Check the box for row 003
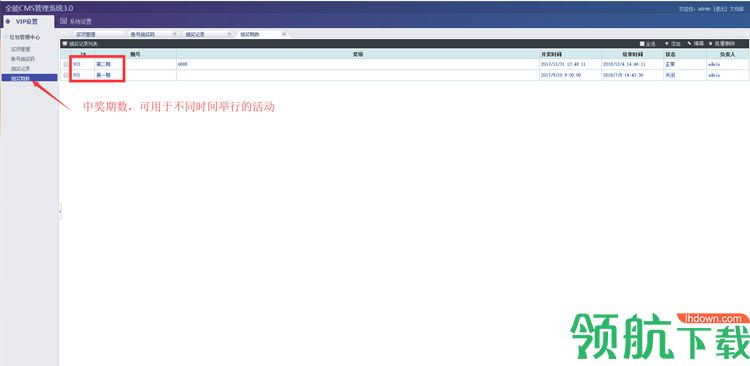The image size is (750, 366). coord(66,64)
